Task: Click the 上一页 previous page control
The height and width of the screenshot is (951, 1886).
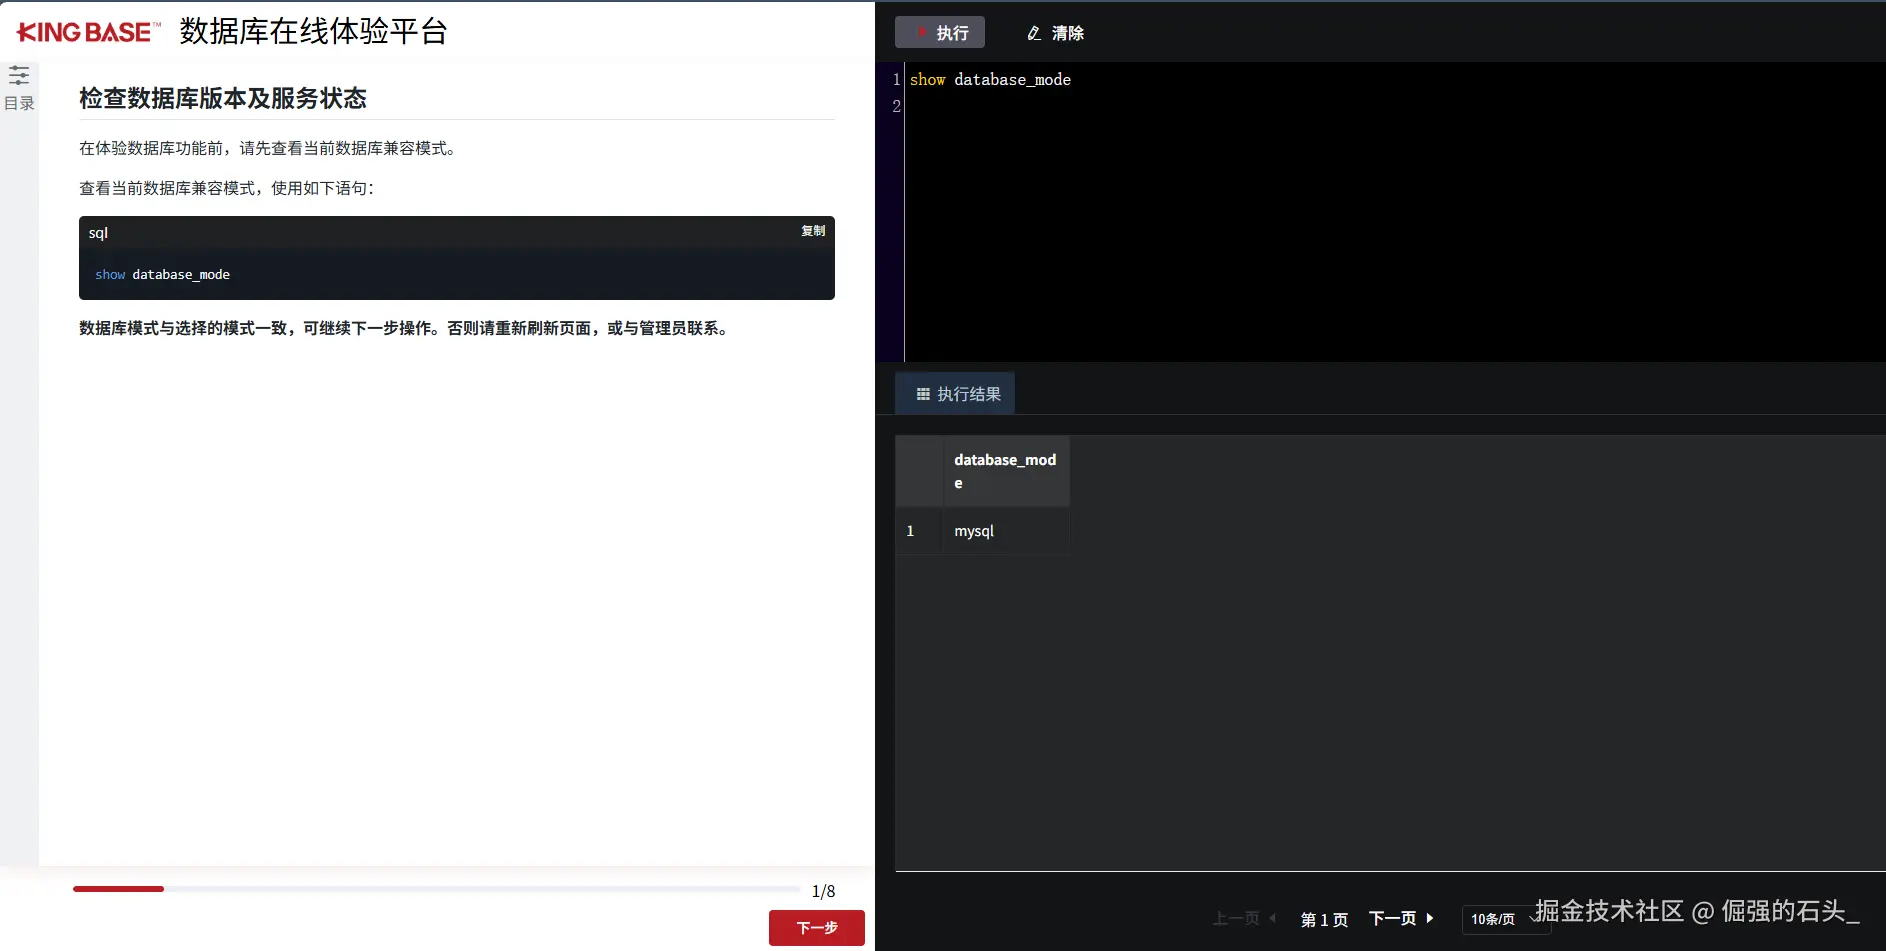Action: [x=1237, y=918]
